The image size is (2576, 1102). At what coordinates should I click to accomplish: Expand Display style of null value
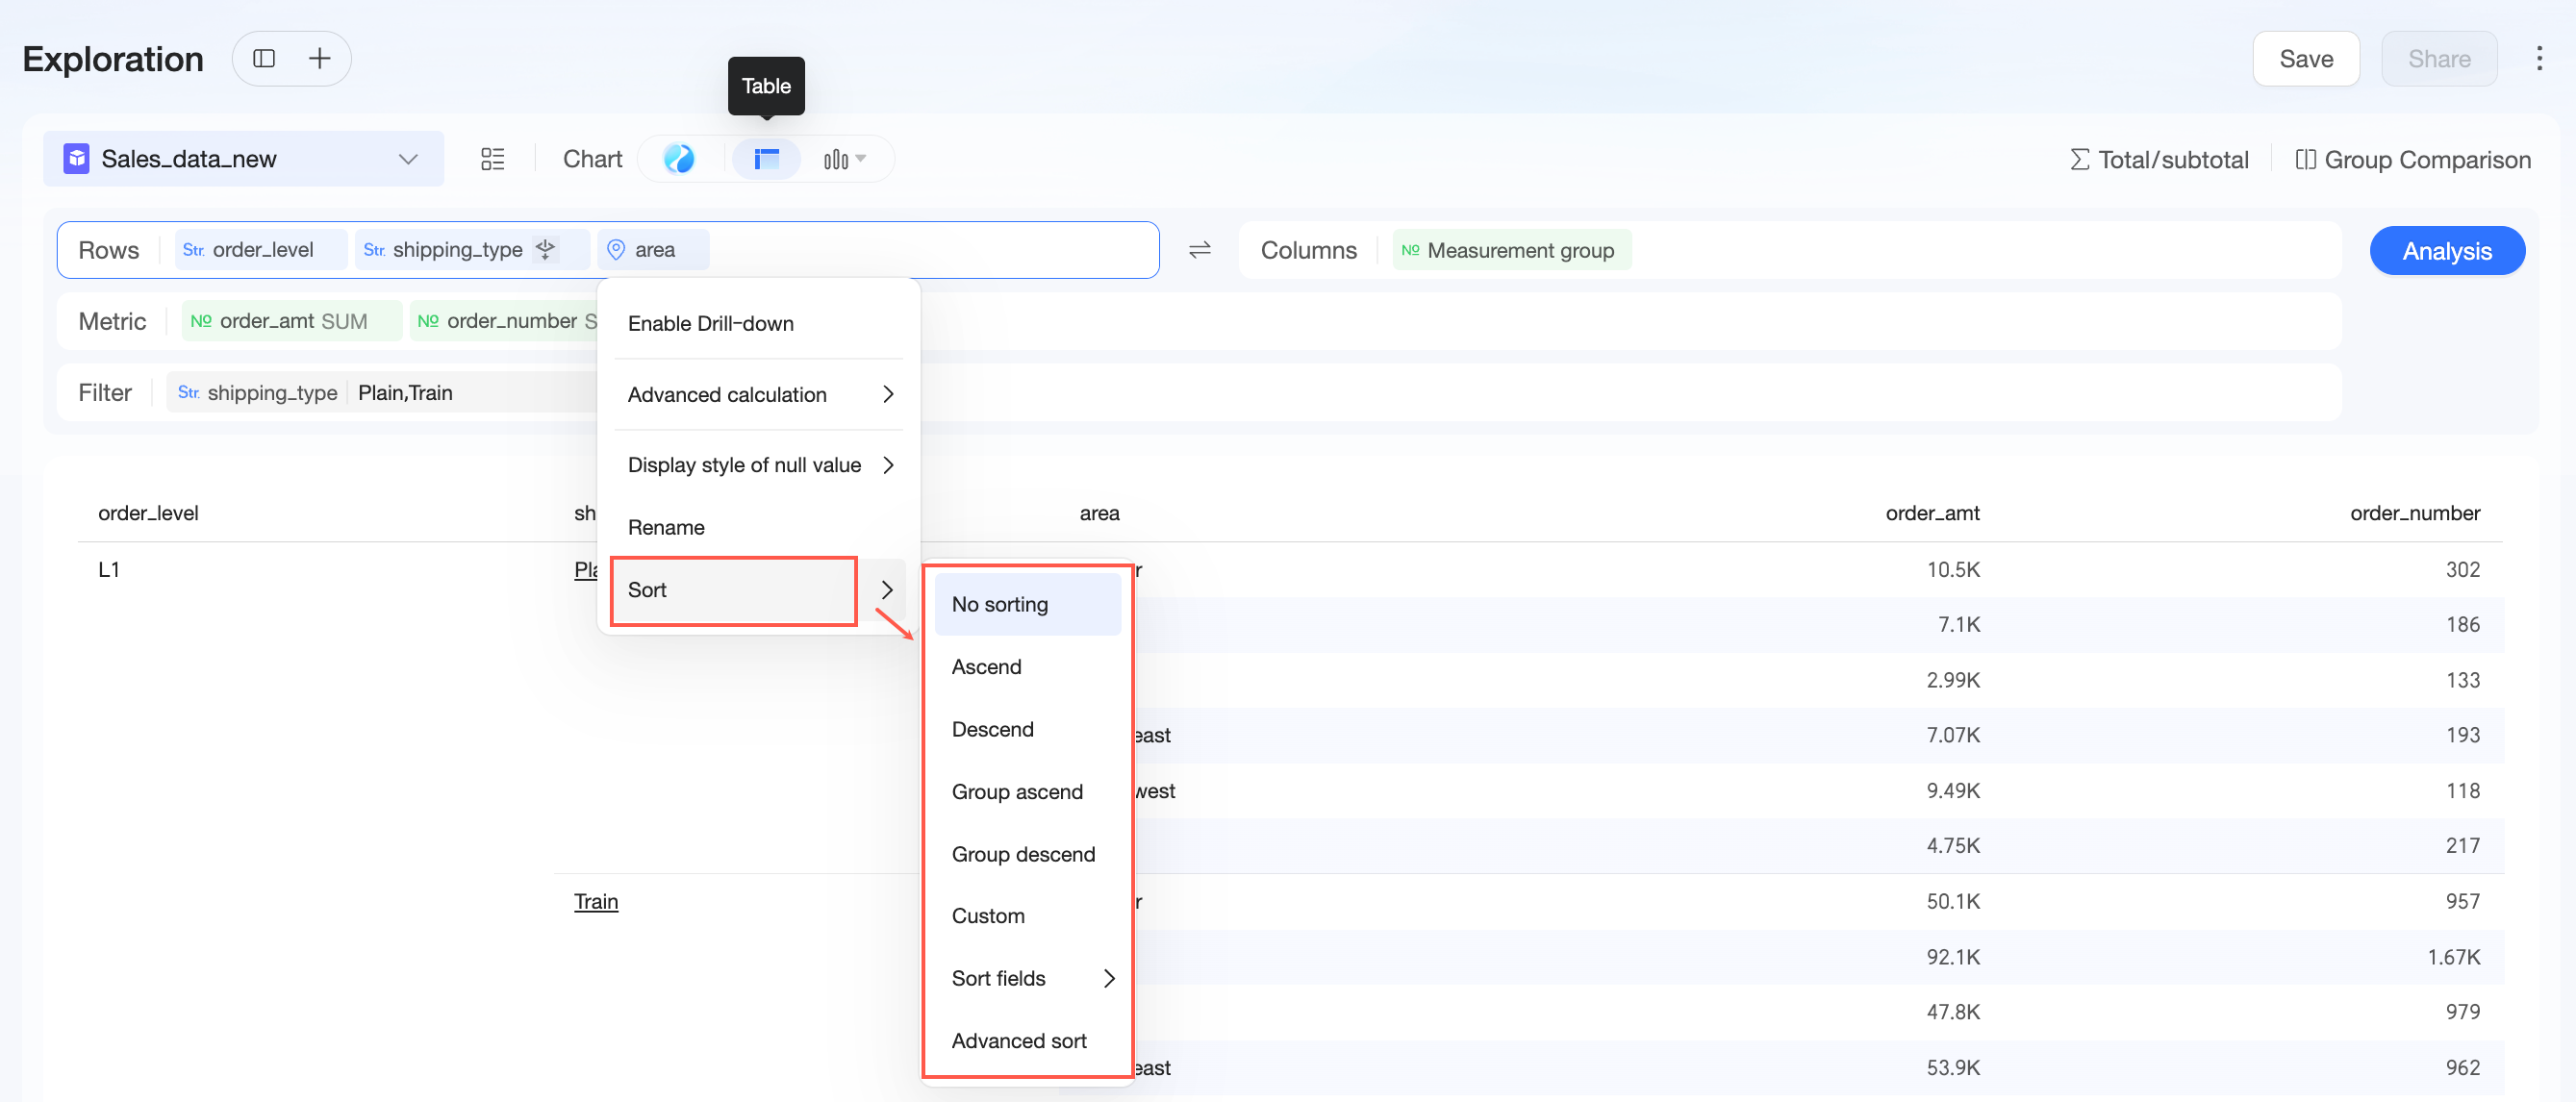[760, 465]
